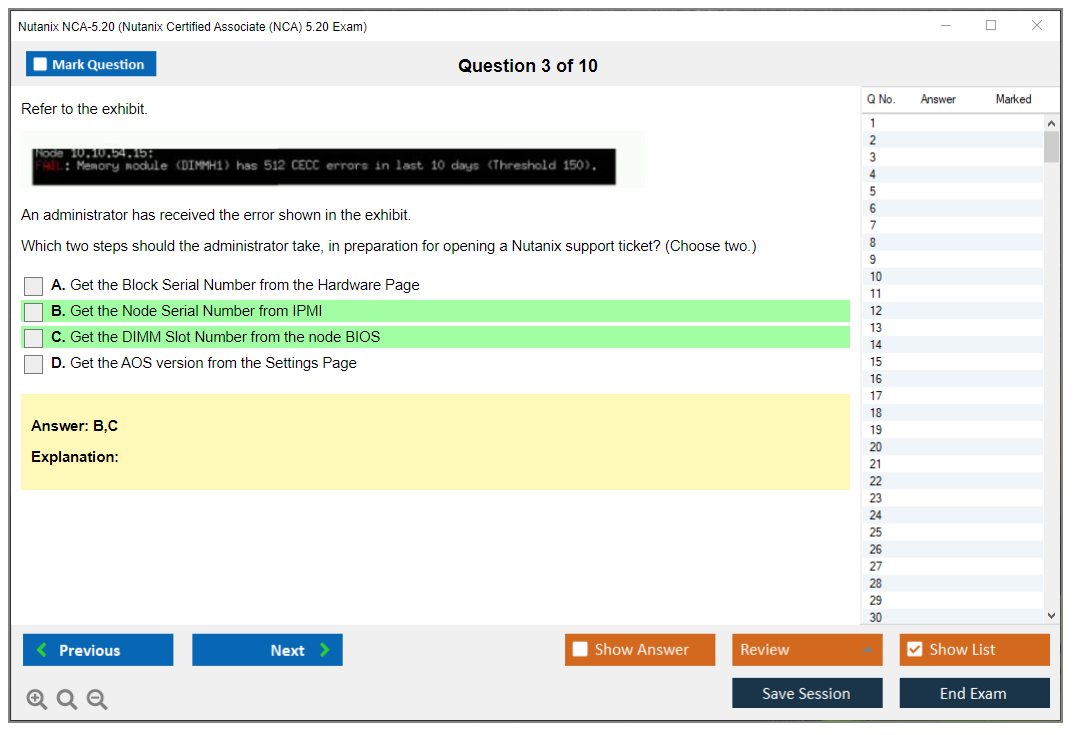Check answer option C DIMM Slot Number

click(34, 338)
